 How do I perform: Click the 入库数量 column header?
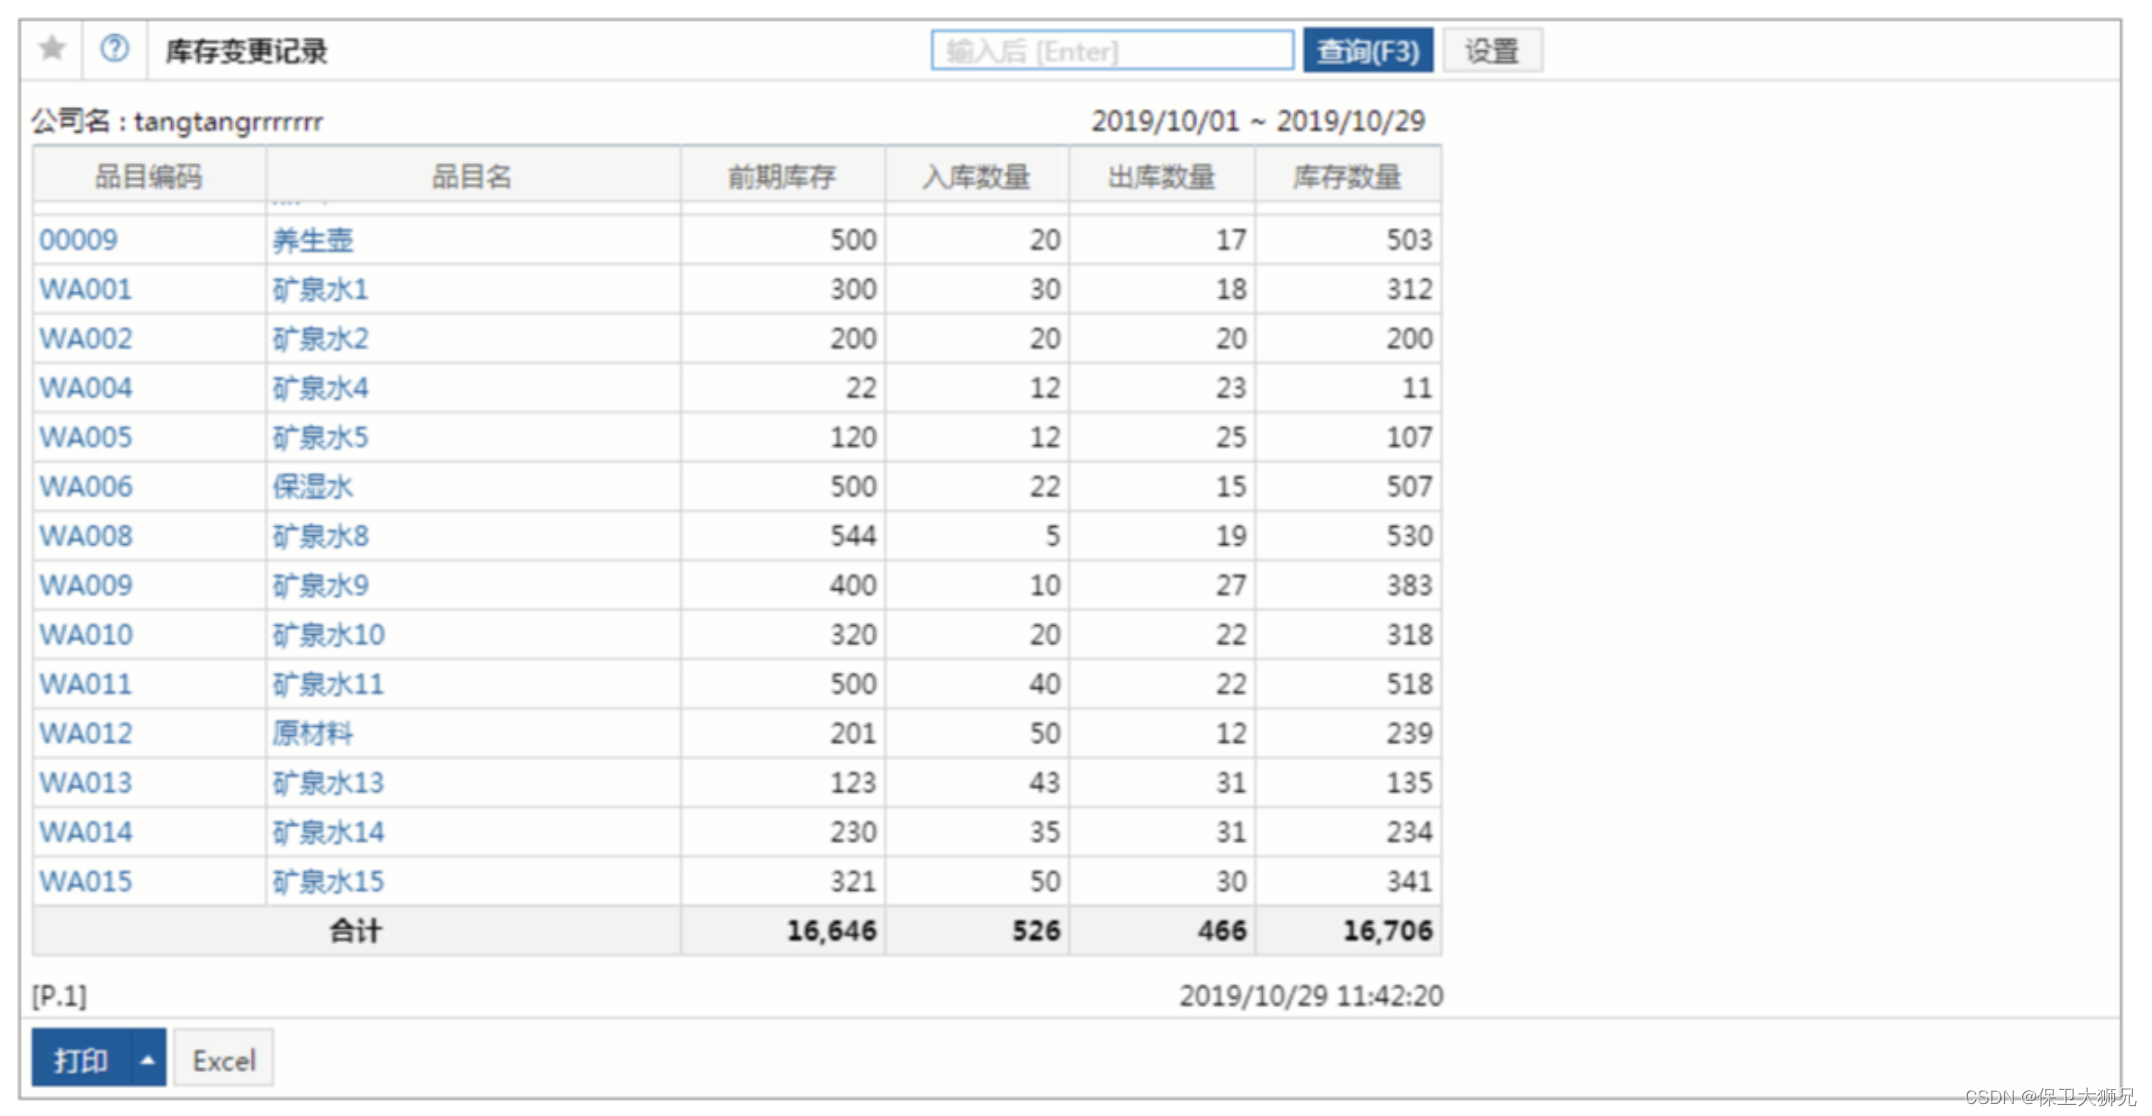pos(976,177)
